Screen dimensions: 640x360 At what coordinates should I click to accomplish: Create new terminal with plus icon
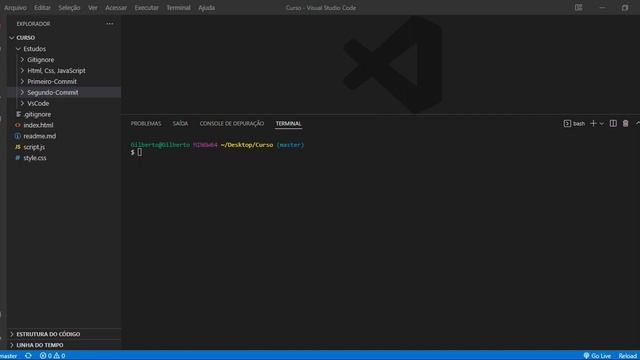593,123
